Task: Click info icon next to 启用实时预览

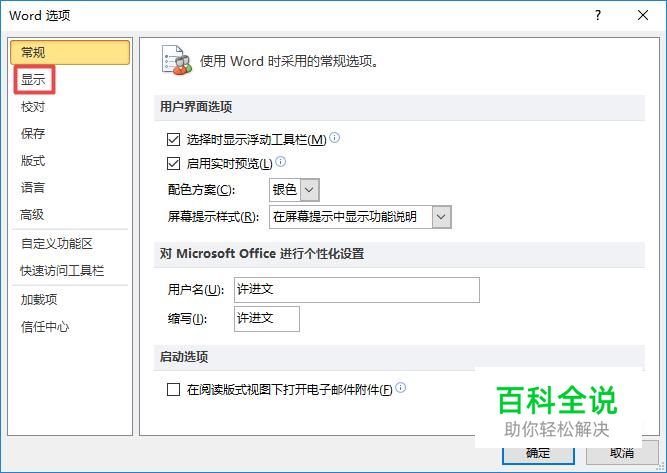Action: [281, 161]
